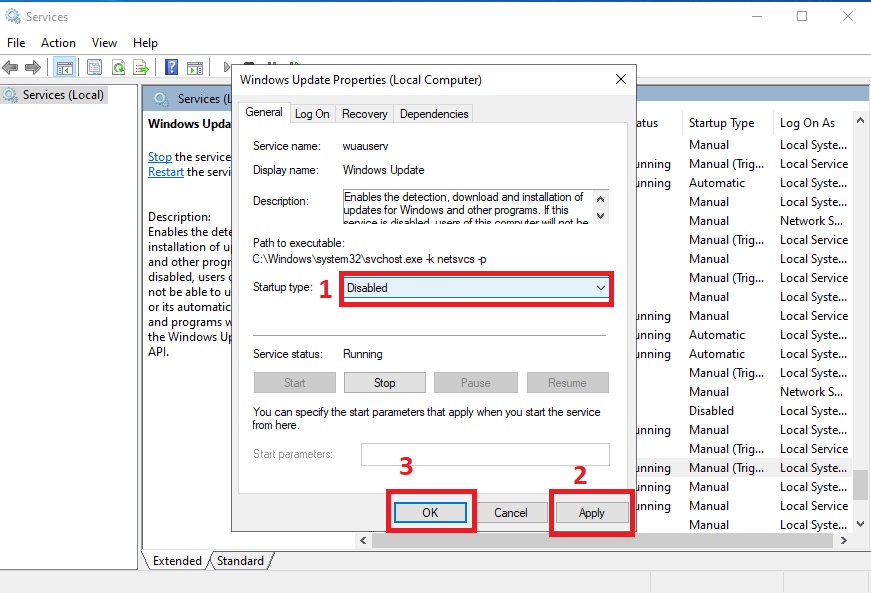Toggle the Show/Hide Console Tree toolbar icon
871x593 pixels.
point(64,68)
